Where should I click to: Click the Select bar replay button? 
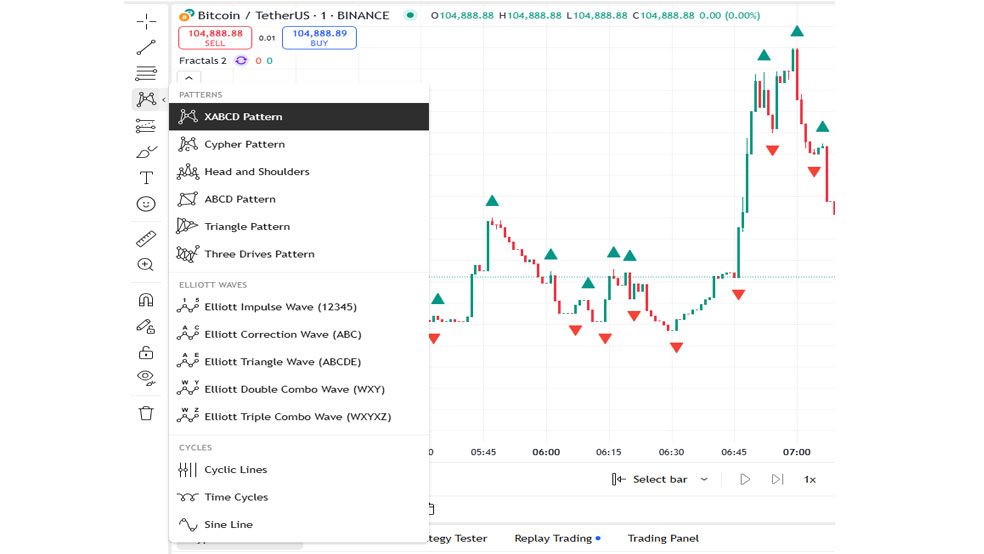pyautogui.click(x=650, y=479)
